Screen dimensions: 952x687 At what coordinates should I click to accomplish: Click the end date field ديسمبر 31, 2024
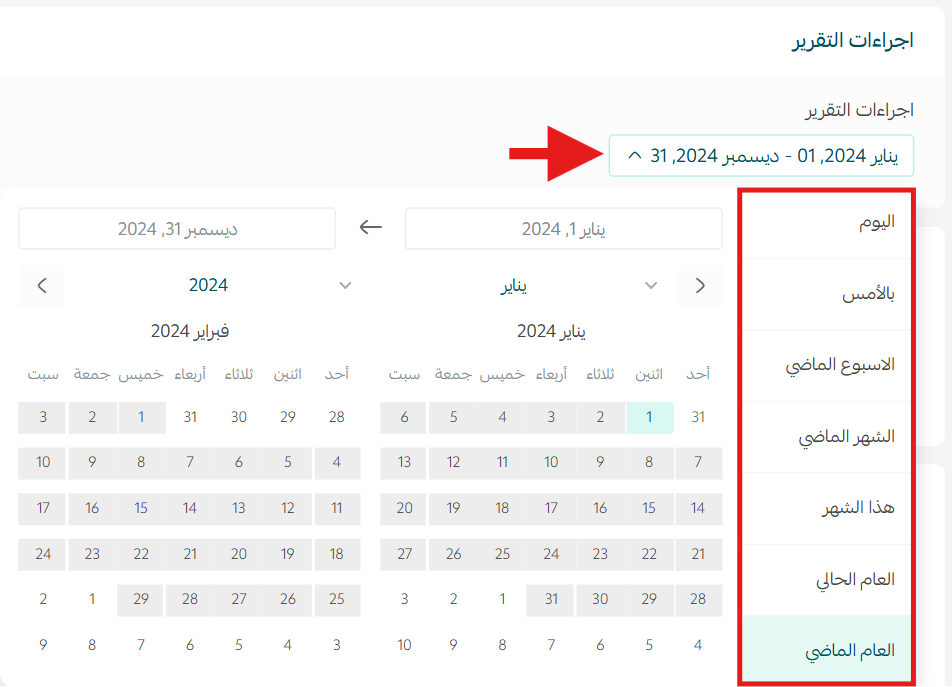[177, 229]
